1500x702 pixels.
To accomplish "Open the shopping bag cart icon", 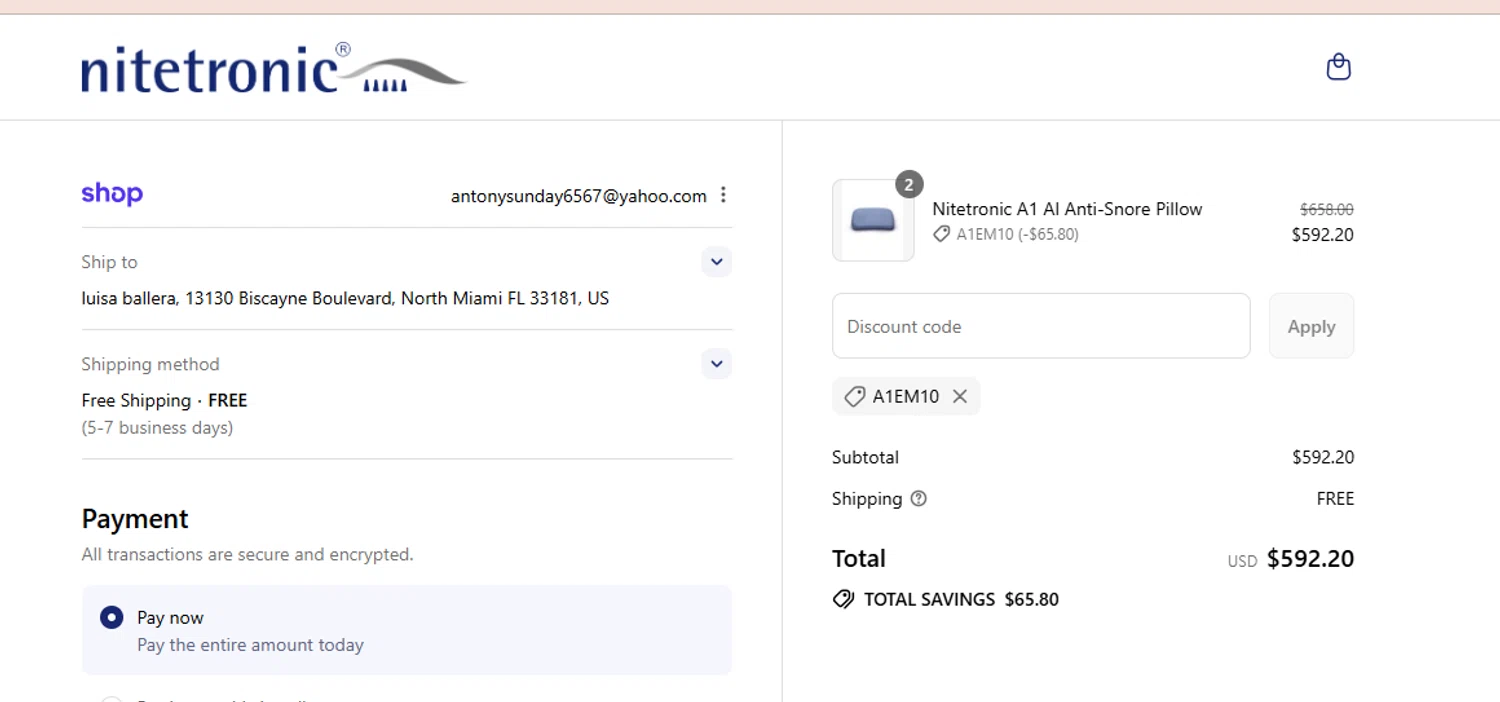I will coord(1338,67).
